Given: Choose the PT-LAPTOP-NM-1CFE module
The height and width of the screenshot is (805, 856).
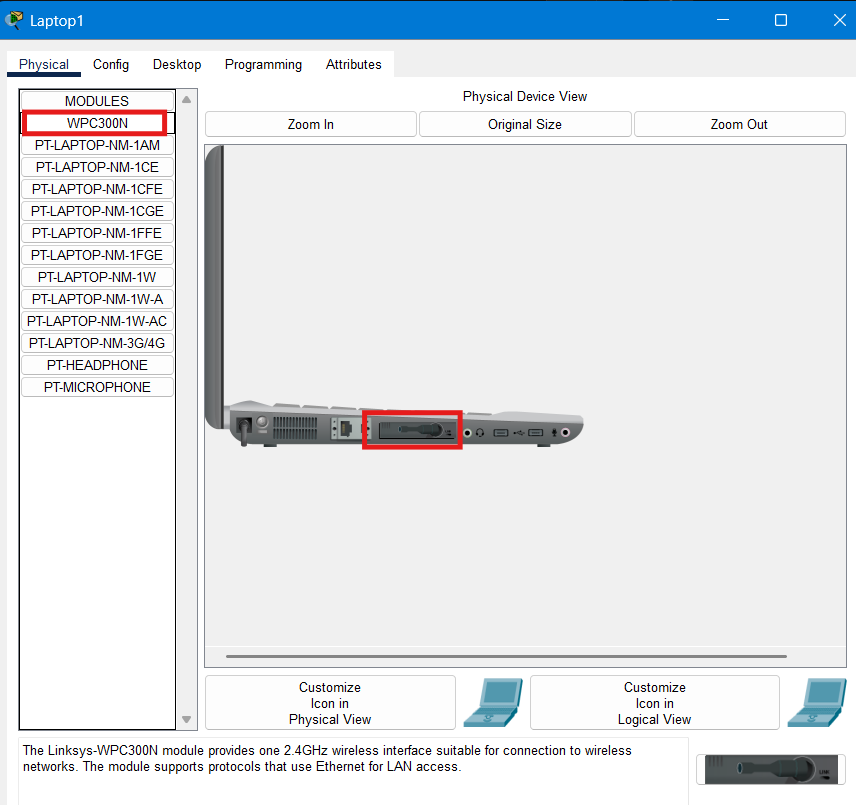Looking at the screenshot, I should click(97, 189).
